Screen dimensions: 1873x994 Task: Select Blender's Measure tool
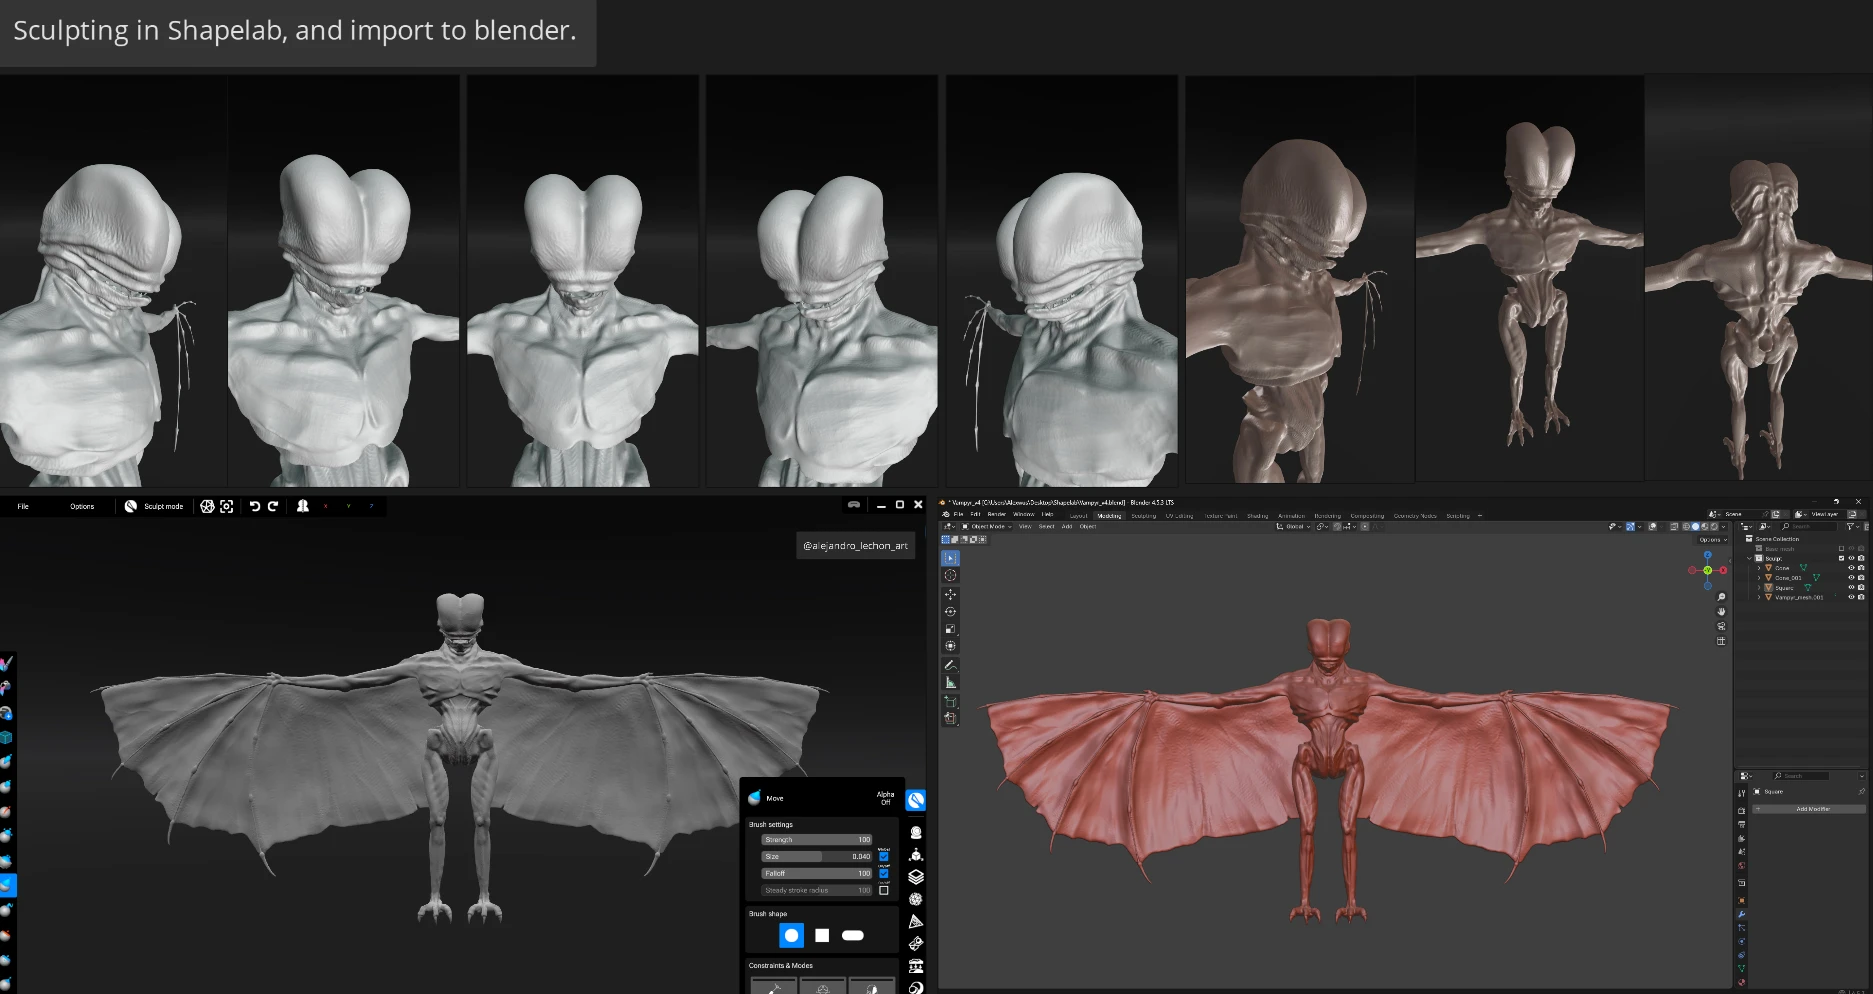[950, 682]
